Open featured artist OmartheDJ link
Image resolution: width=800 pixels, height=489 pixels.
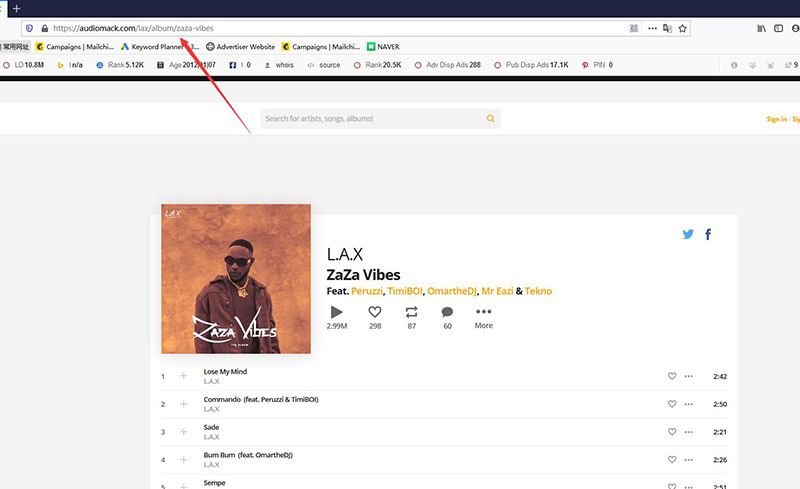click(x=452, y=291)
